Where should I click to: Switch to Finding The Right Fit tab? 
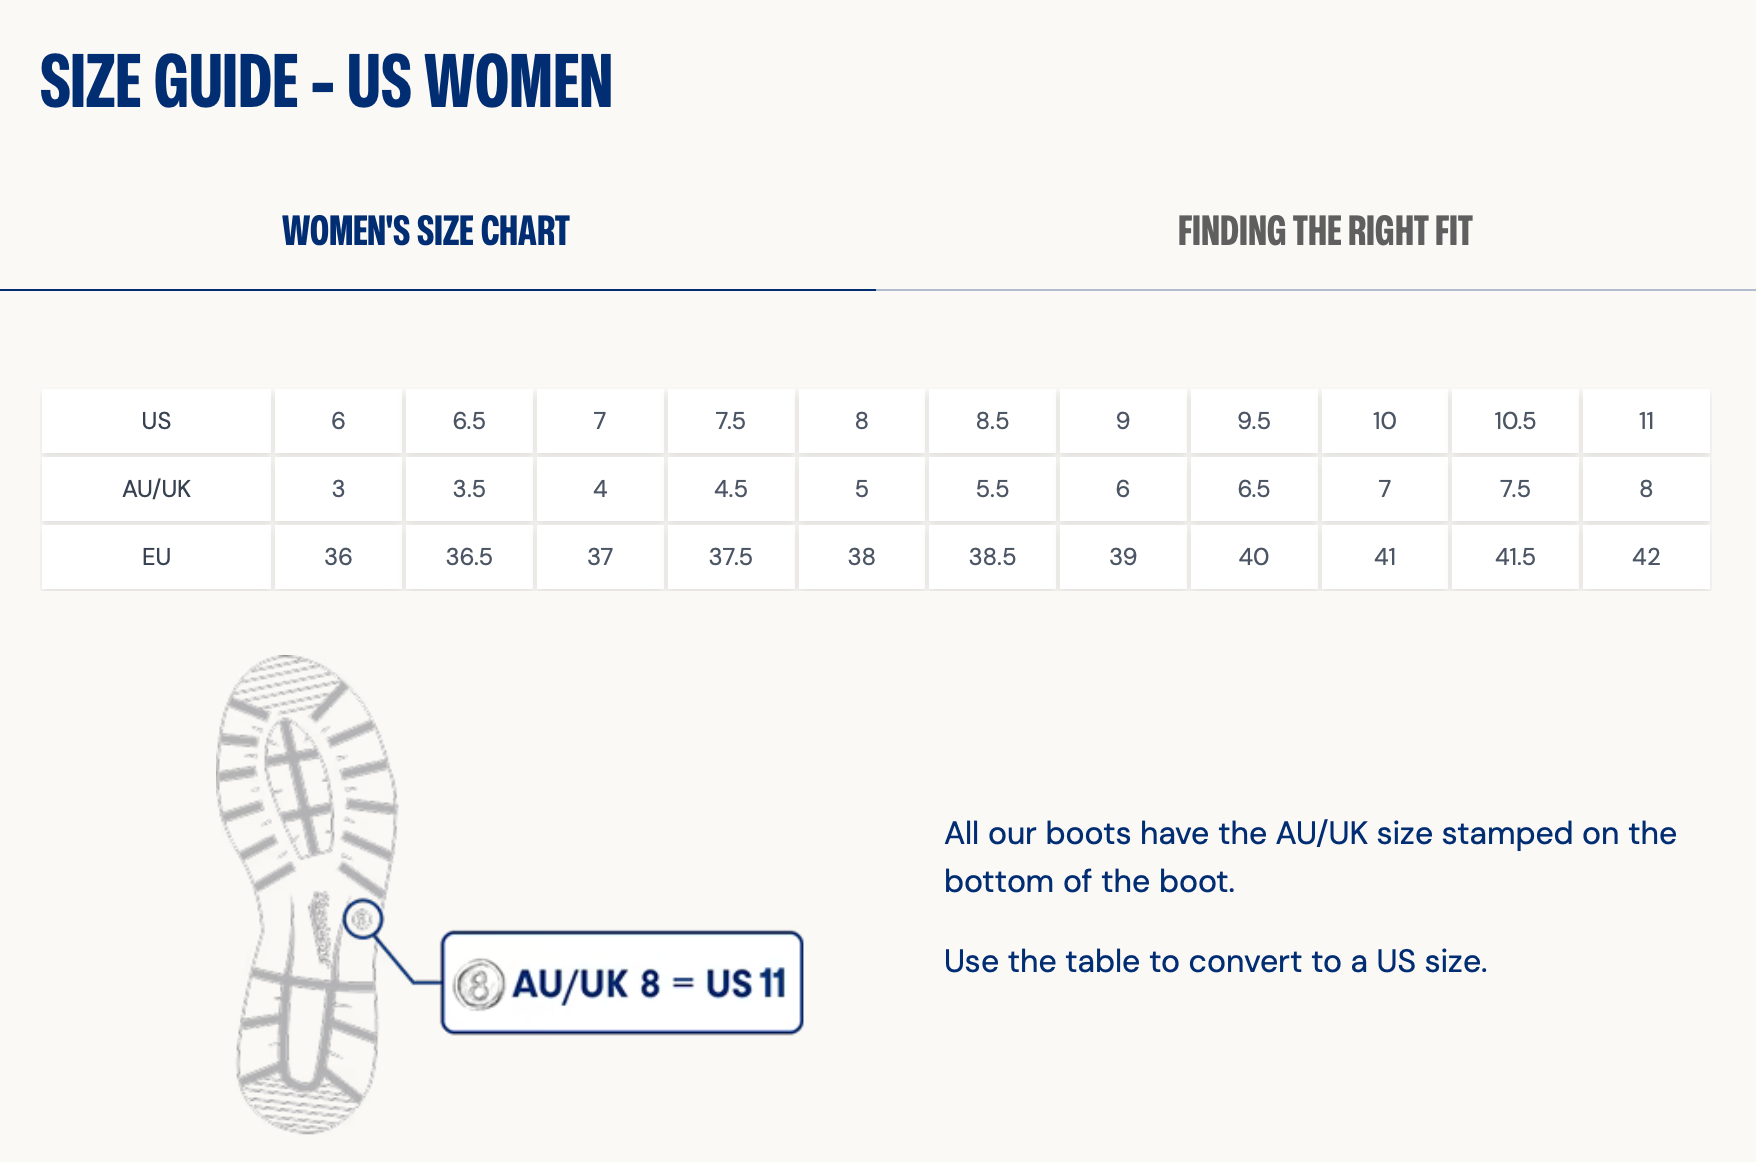click(x=1324, y=232)
